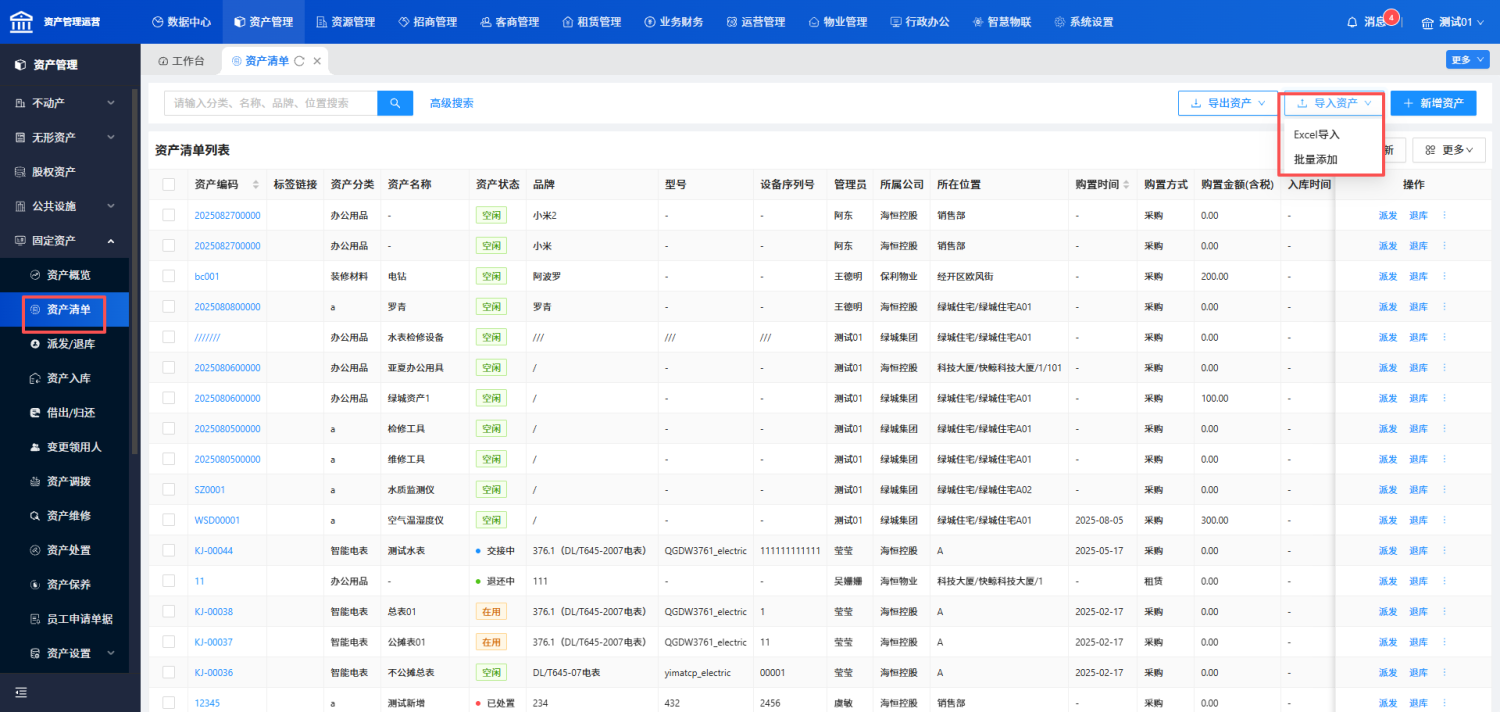Screen dimensions: 1500x712
Task: Check the row for asset KJ-00044
Action: point(169,551)
